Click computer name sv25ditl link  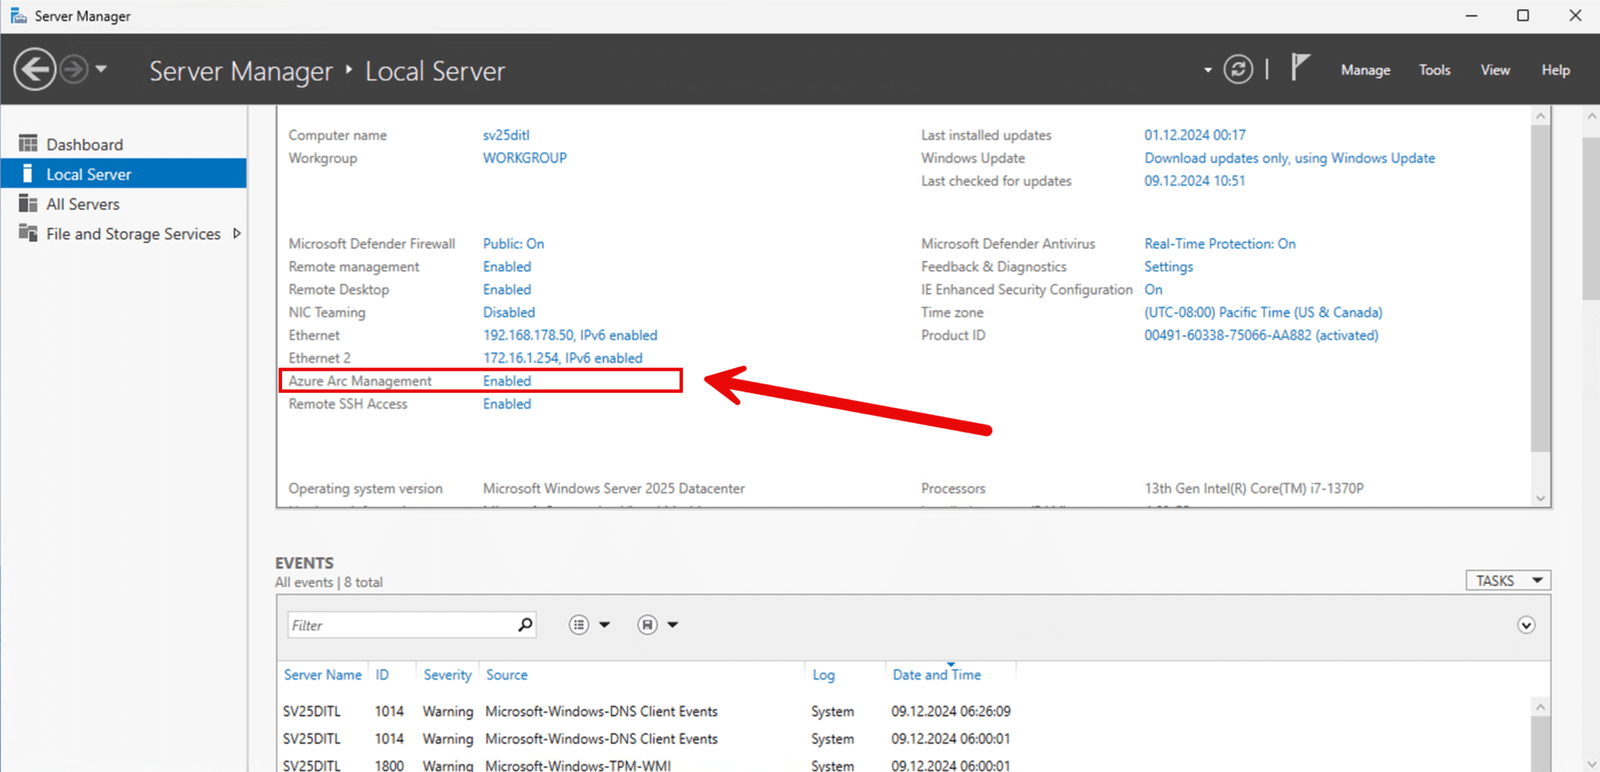click(506, 135)
